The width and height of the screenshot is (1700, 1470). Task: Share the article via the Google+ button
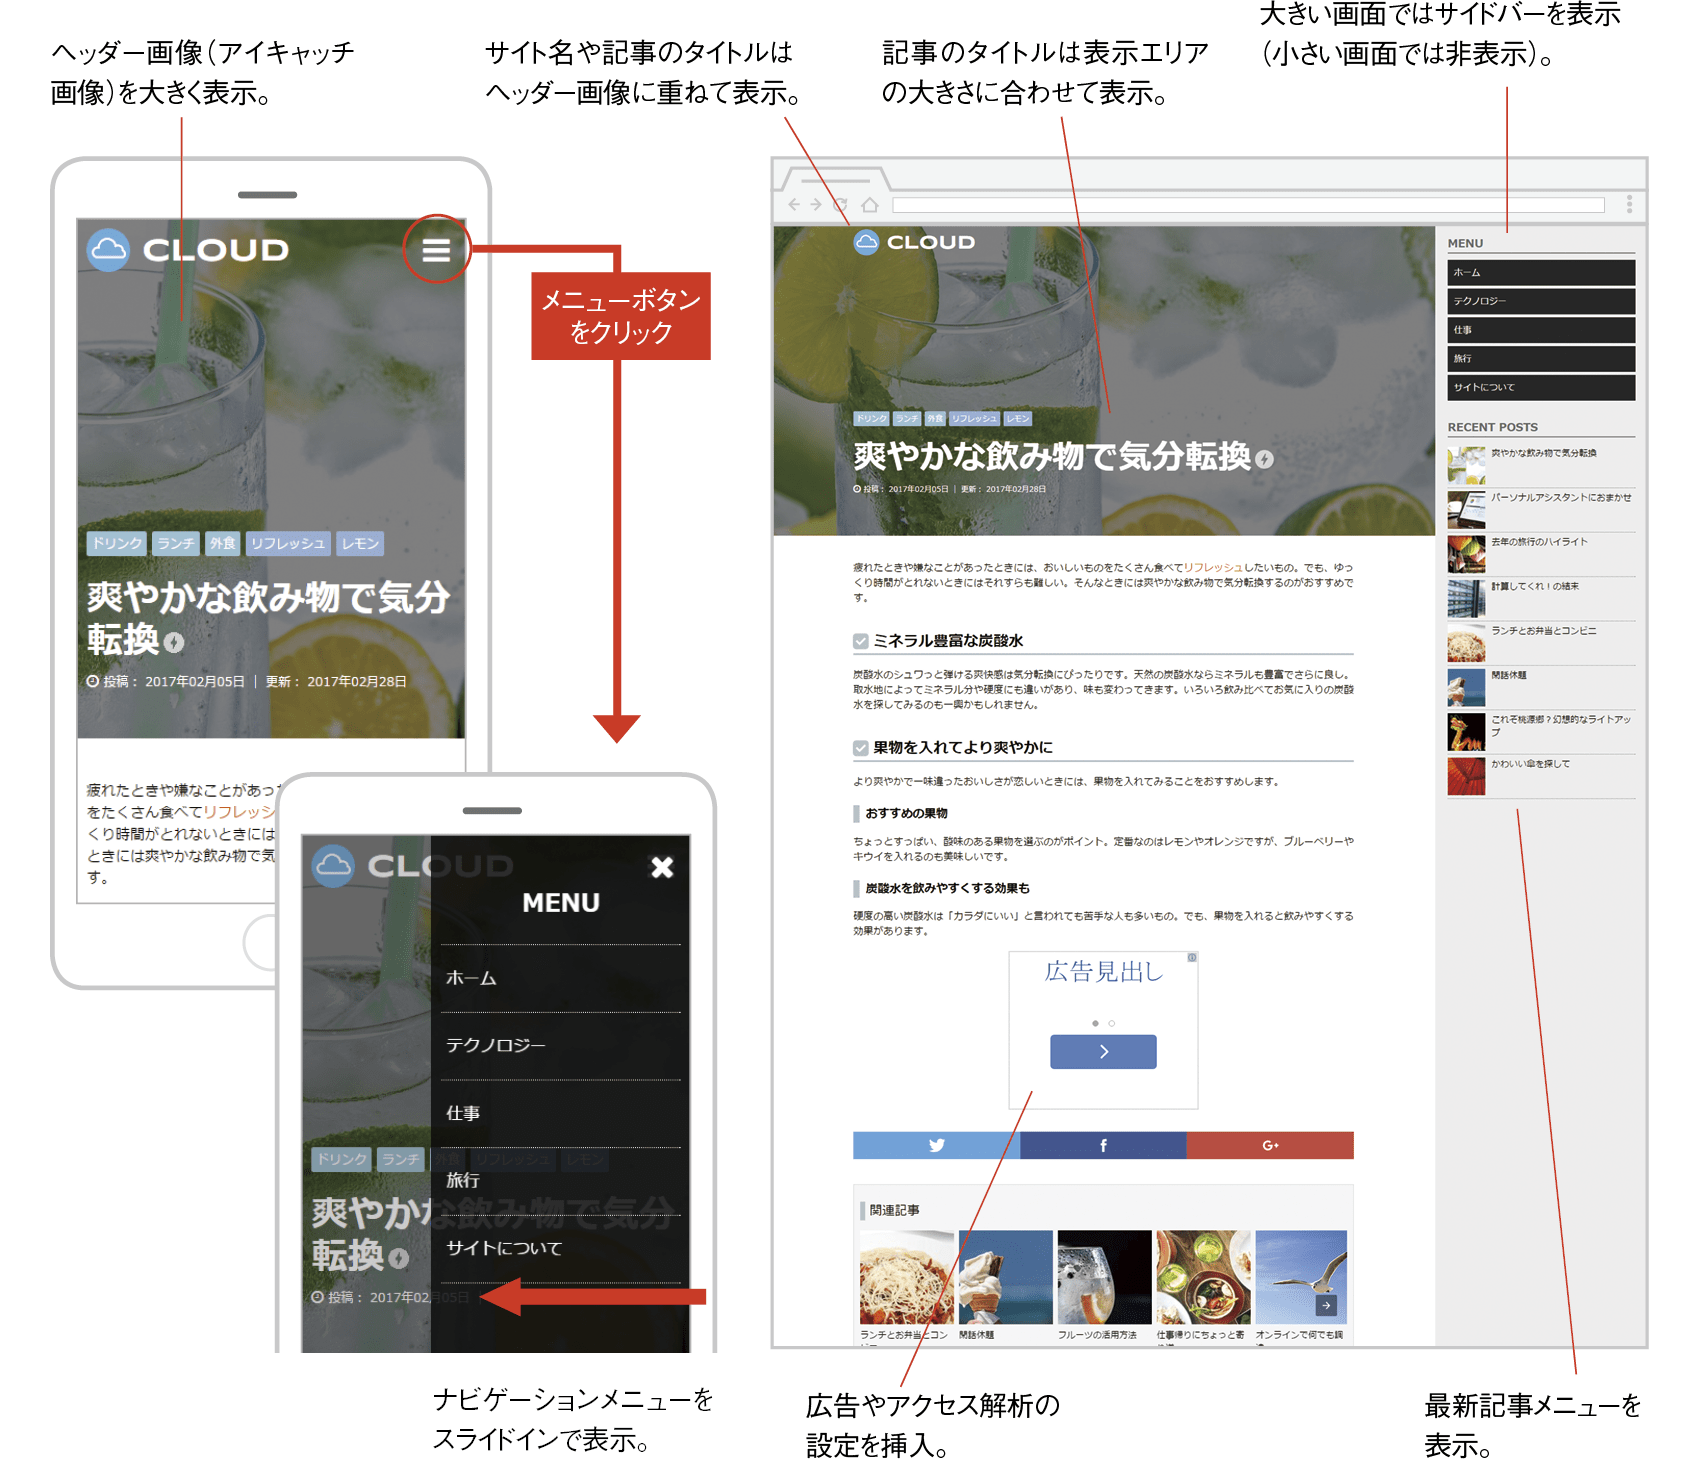(1270, 1145)
